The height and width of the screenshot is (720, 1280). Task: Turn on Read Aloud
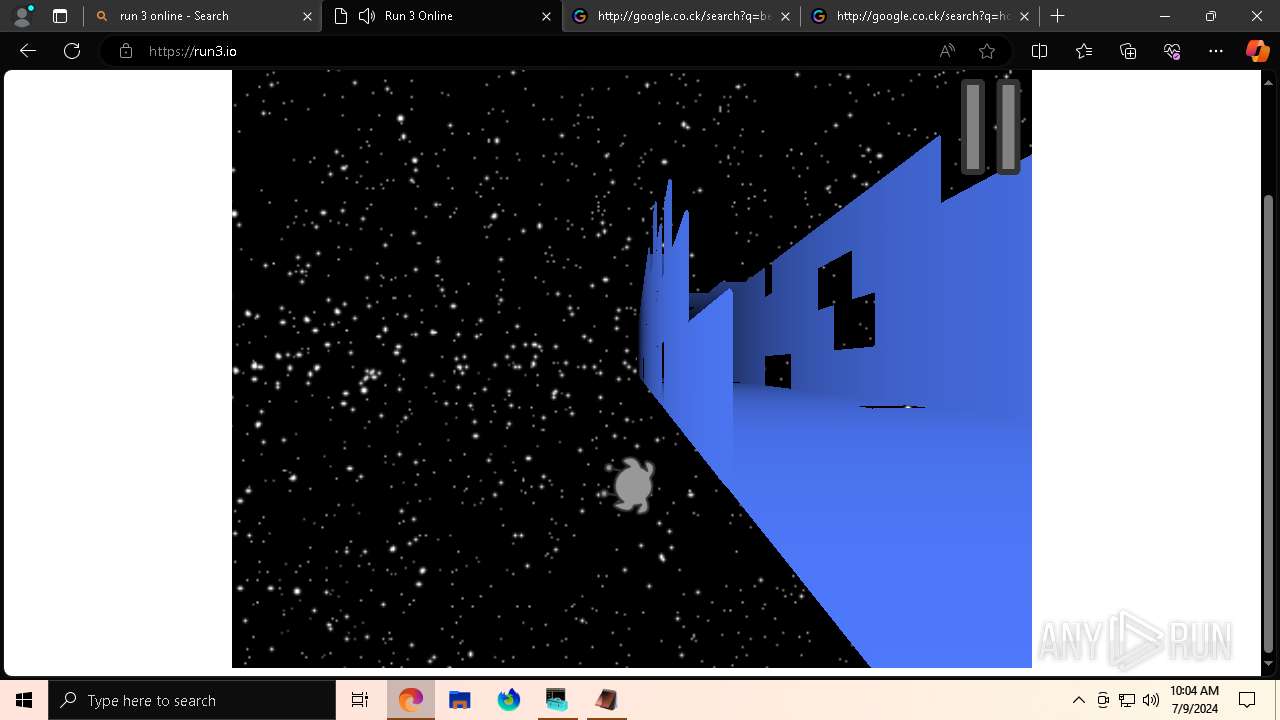pyautogui.click(x=947, y=51)
